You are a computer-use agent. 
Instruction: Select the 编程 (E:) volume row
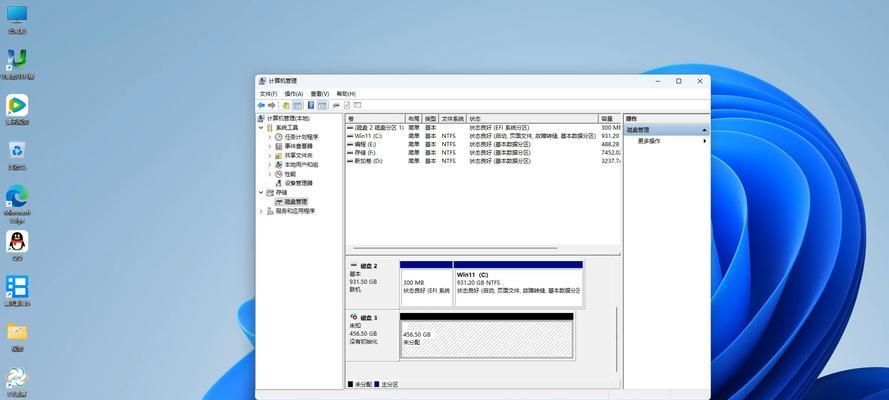(x=484, y=144)
